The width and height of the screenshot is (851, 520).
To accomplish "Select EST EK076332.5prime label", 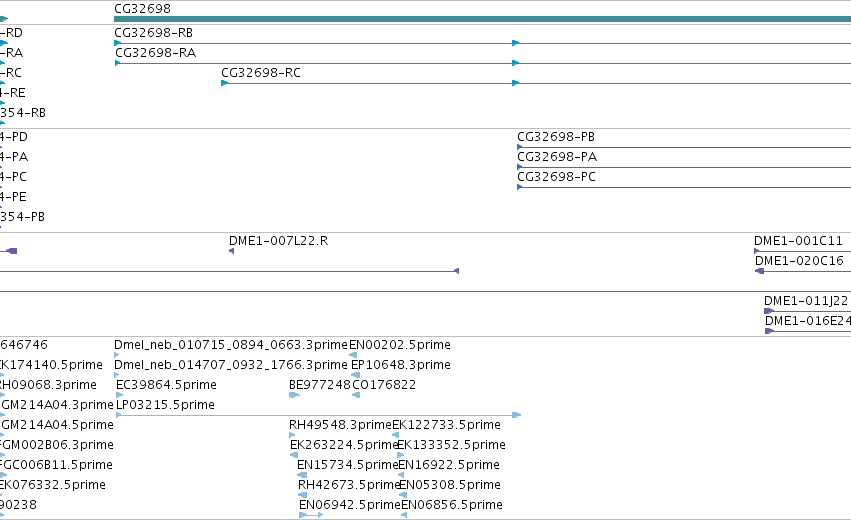I will coord(53,485).
